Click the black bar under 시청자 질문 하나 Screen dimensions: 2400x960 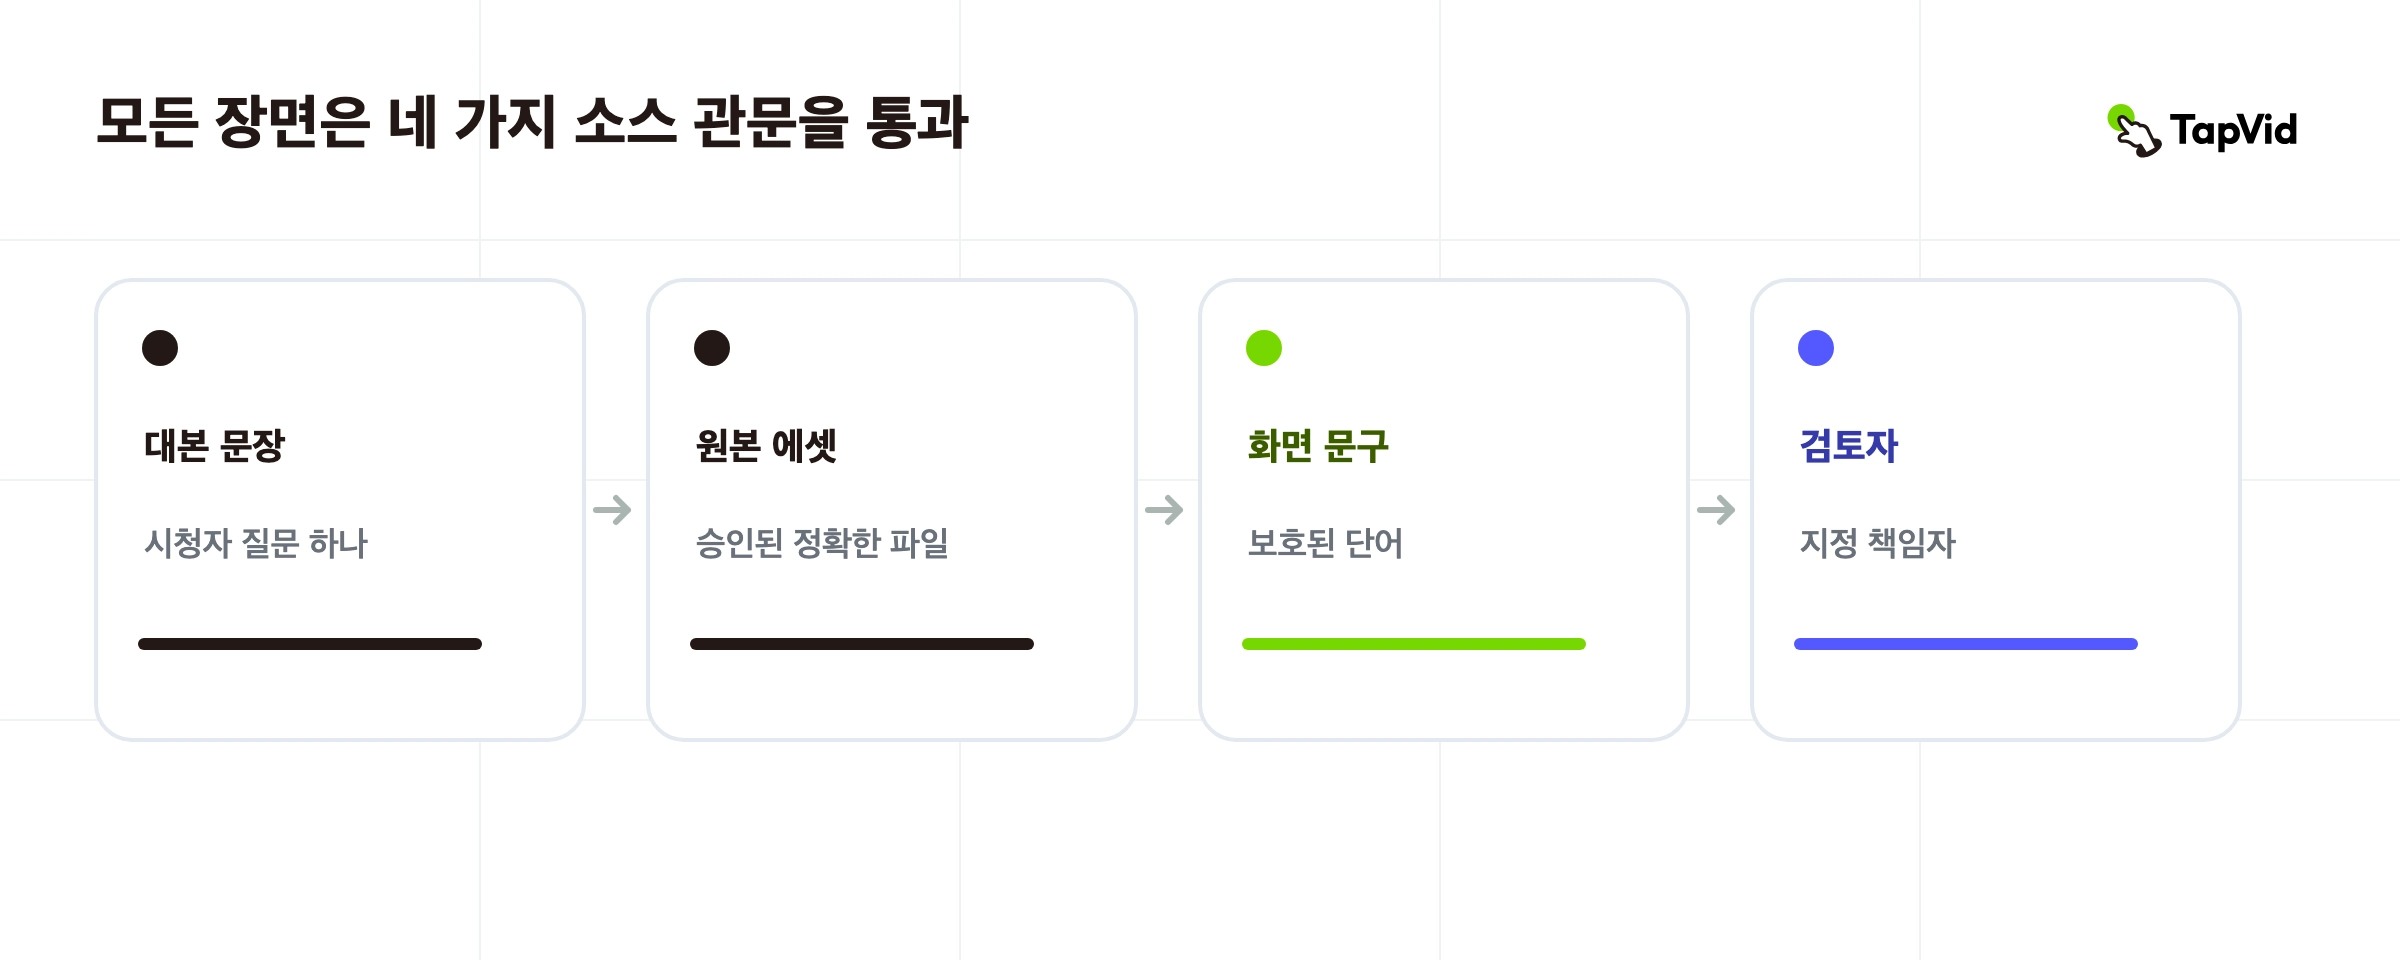click(310, 644)
